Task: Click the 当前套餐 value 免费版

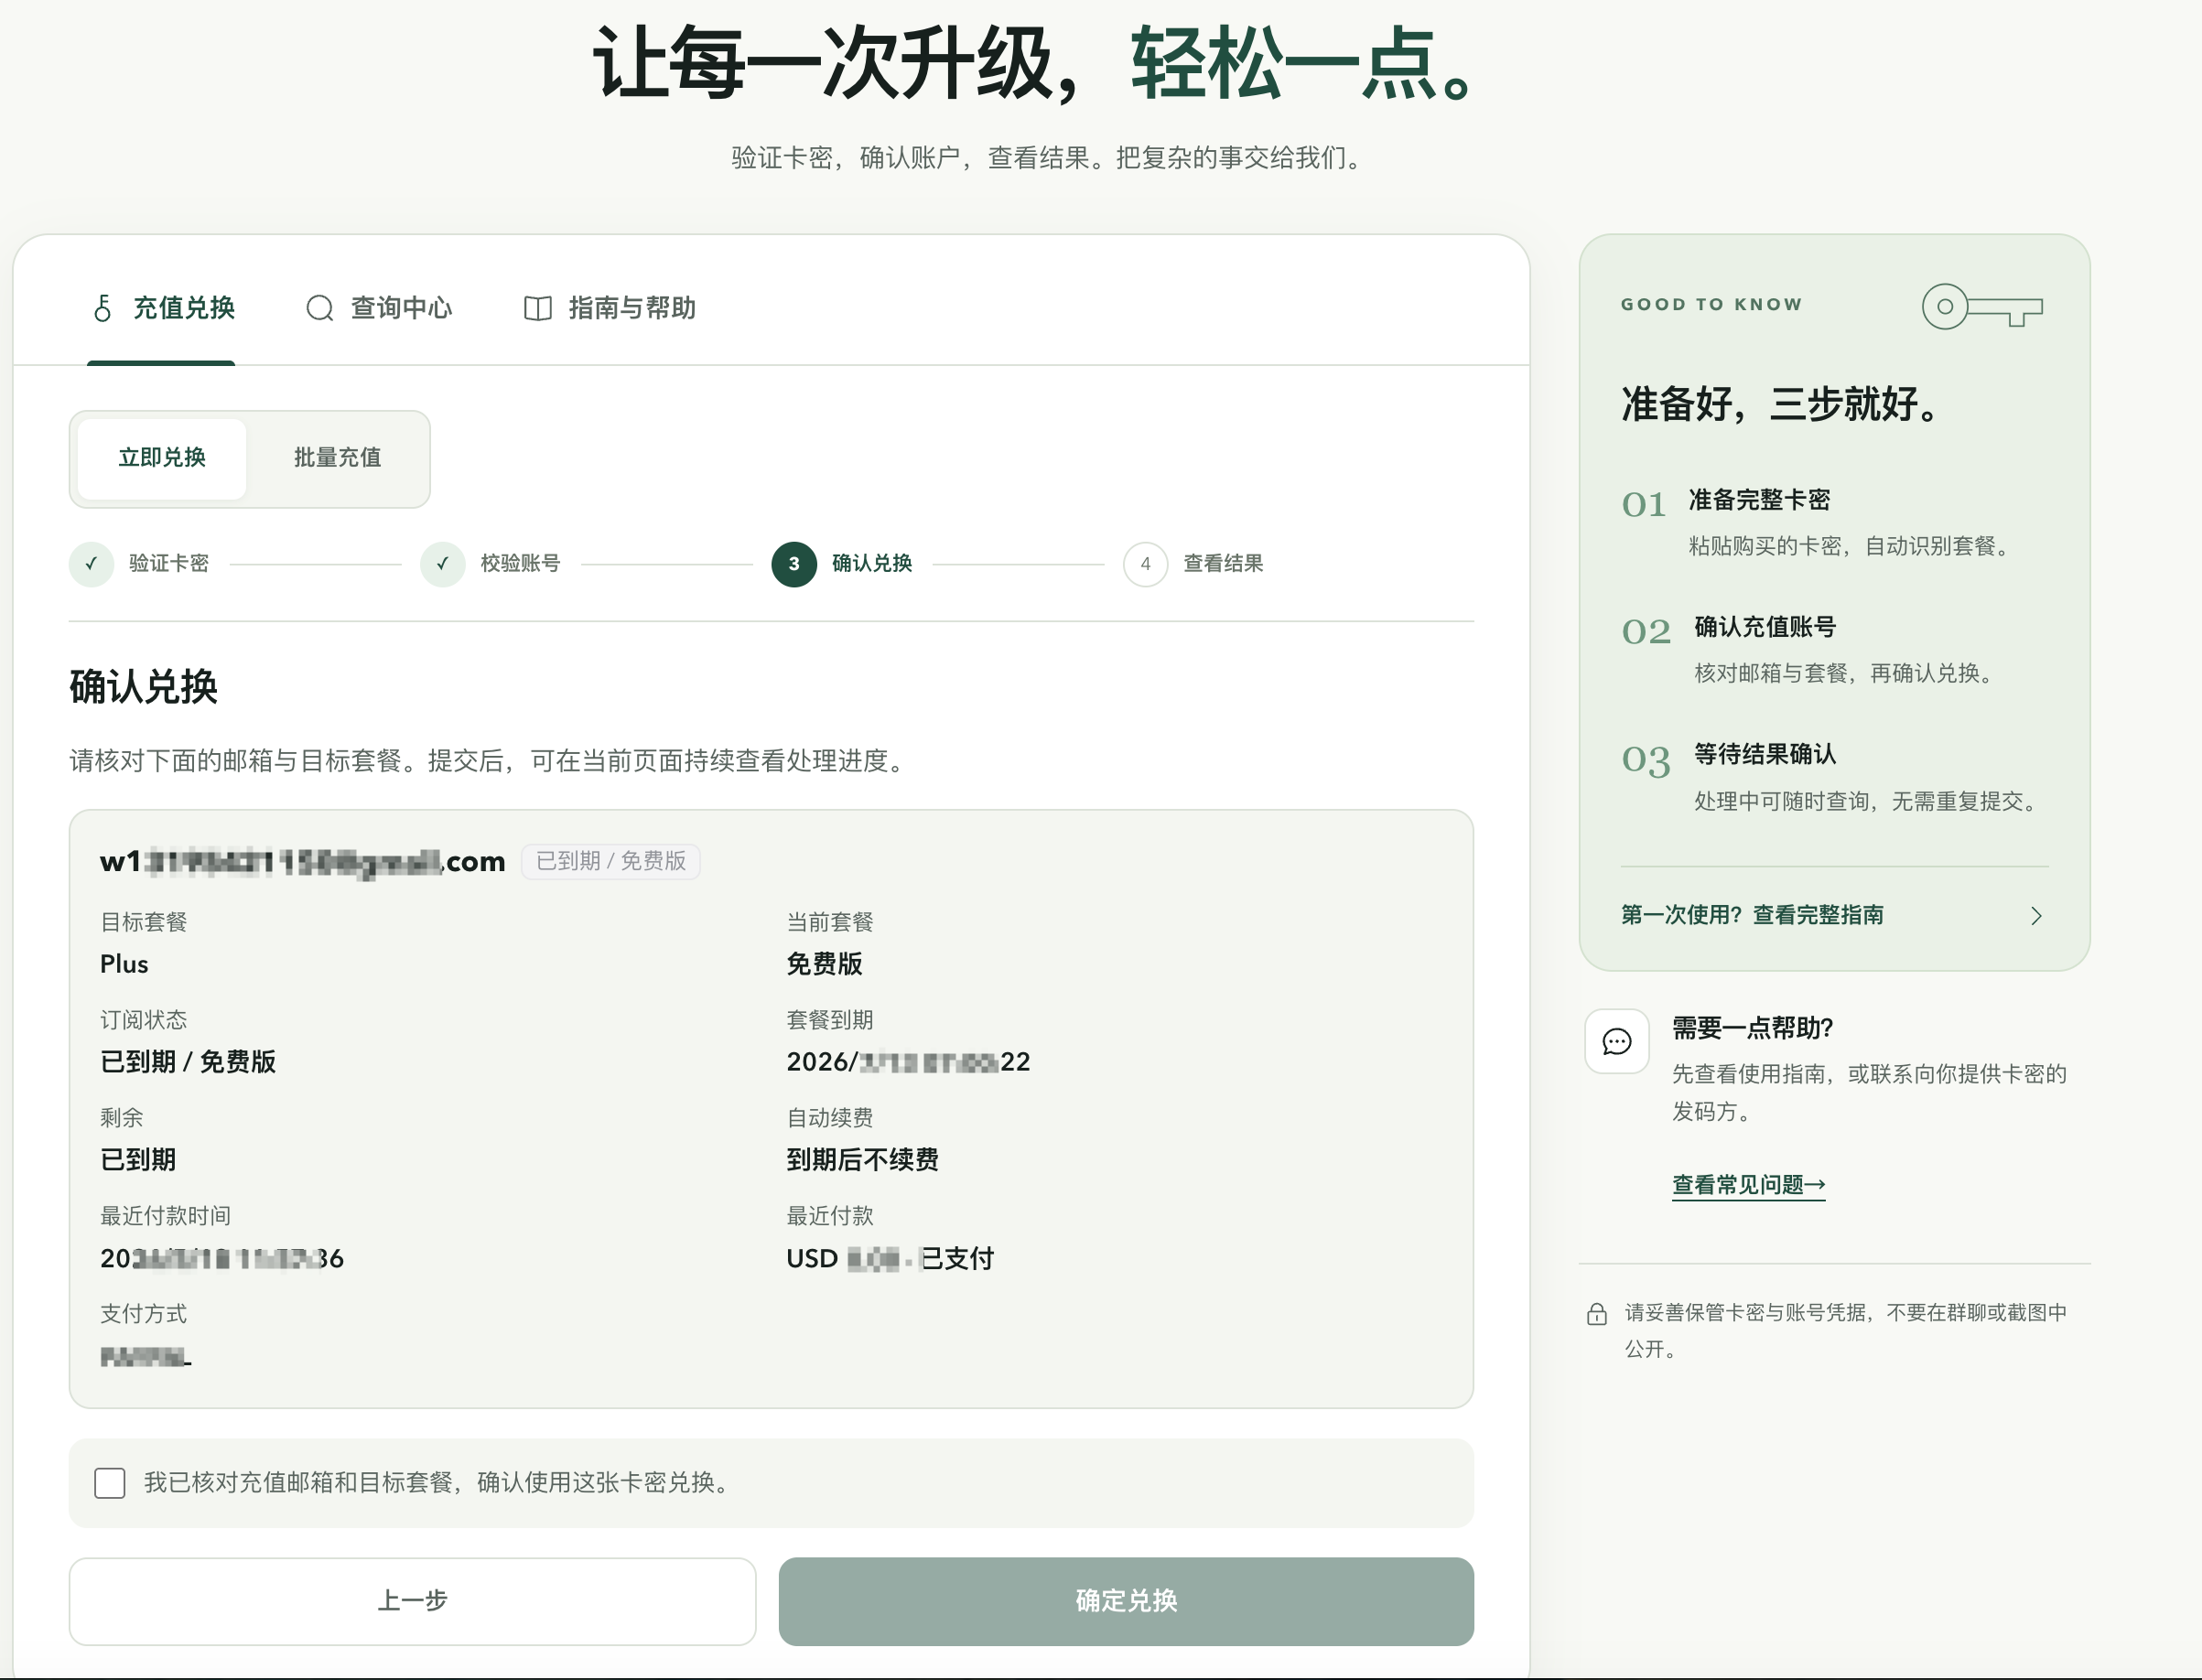Action: click(824, 964)
